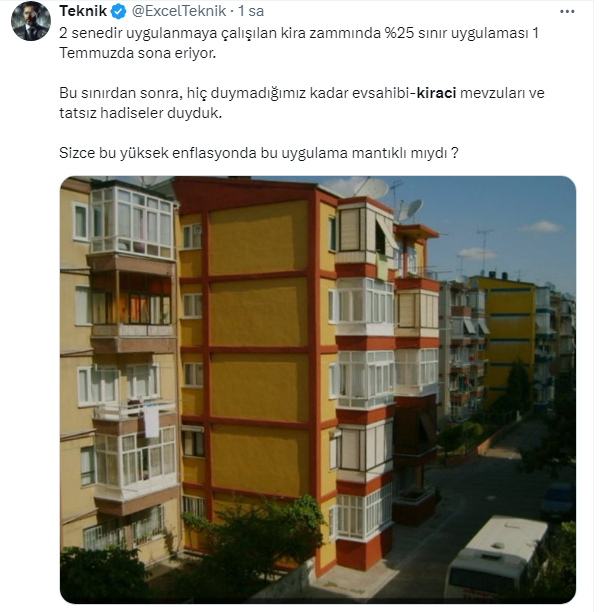Click the satellite dish on the rooftop
Screen dimensions: 599x612
371,189
